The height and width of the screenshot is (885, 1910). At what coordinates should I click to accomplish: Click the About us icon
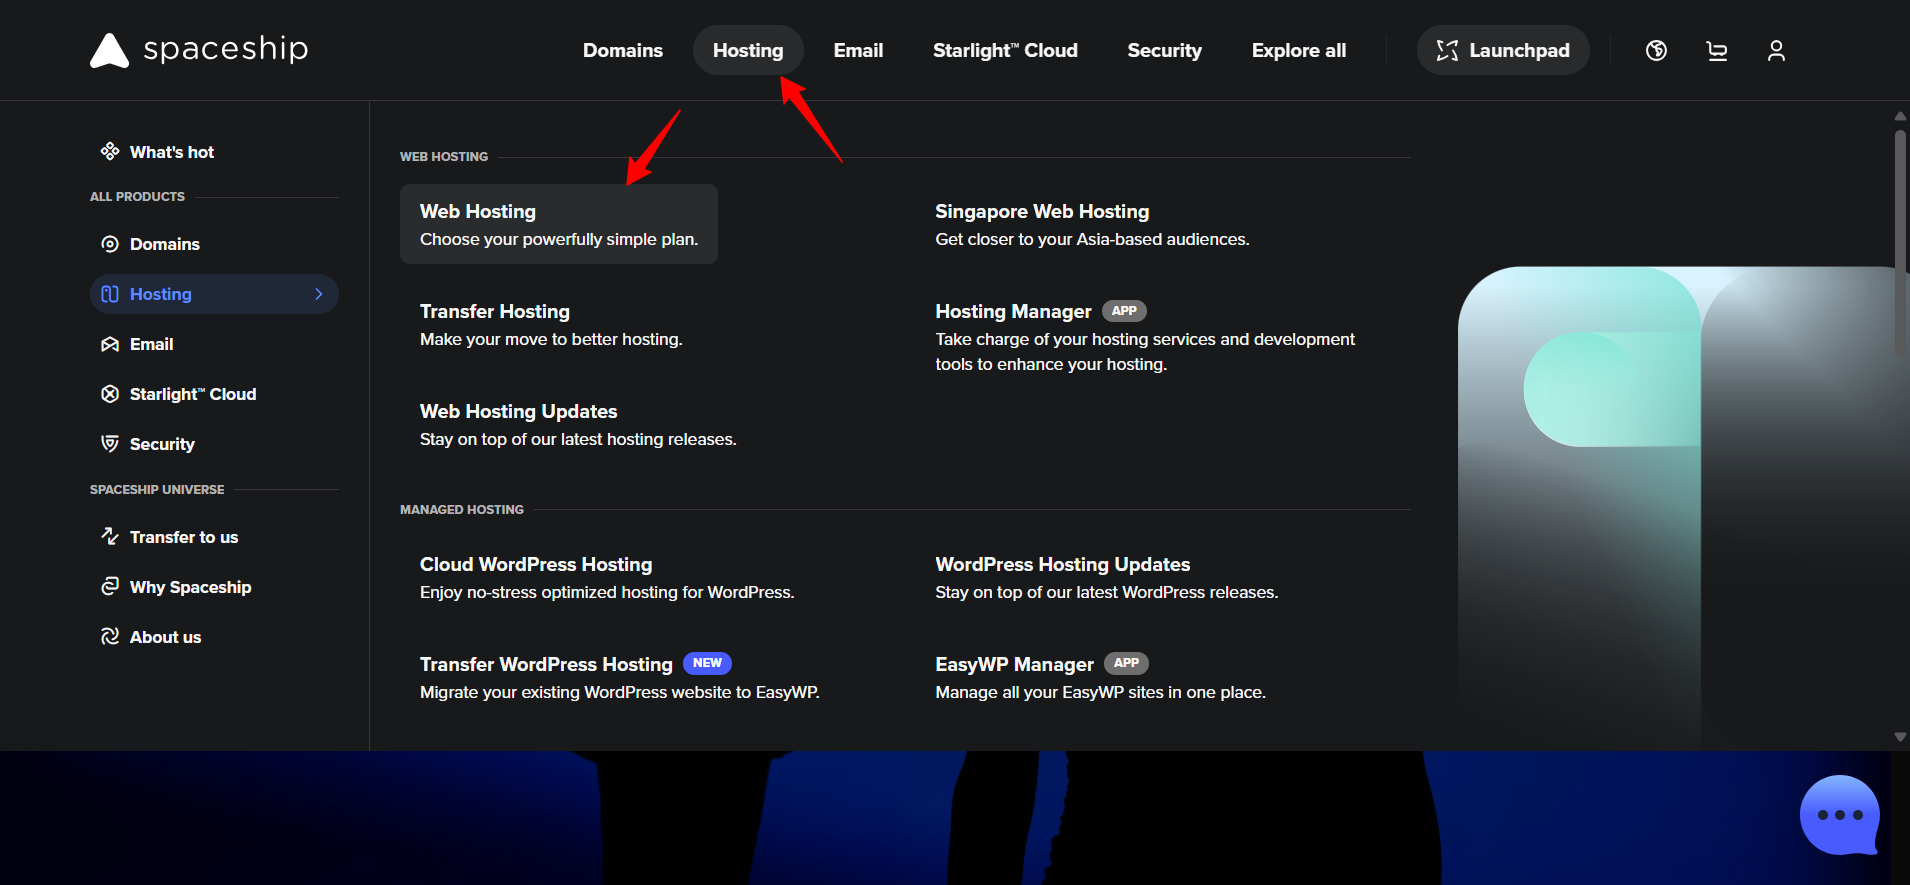coord(110,636)
